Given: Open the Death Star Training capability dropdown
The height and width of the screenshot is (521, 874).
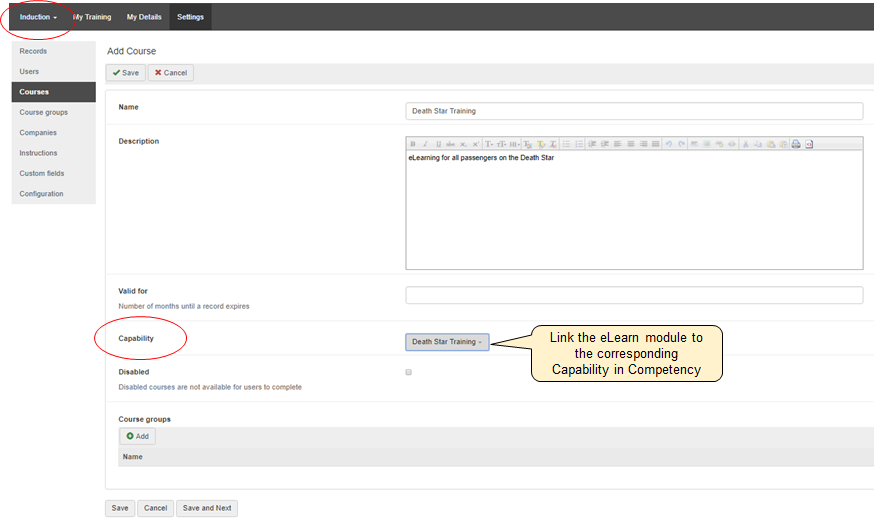Looking at the screenshot, I should [x=447, y=342].
